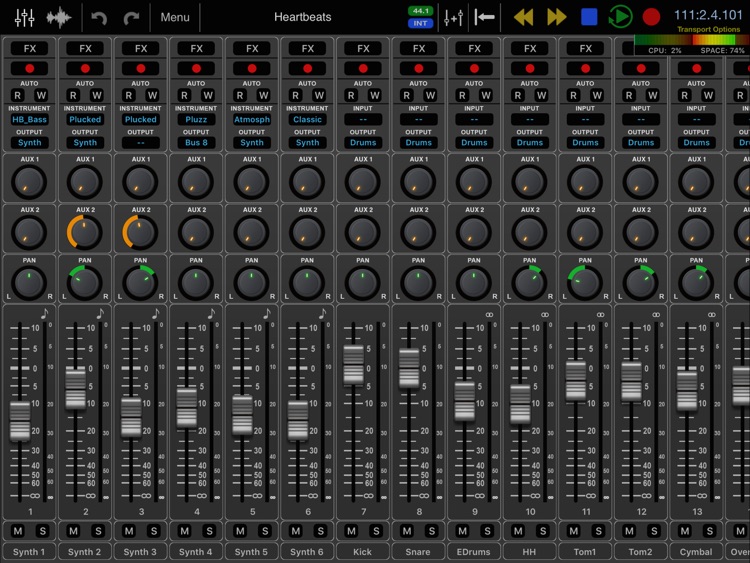Open Classic instrument selector
Screen dimensions: 750x563
click(x=307, y=119)
